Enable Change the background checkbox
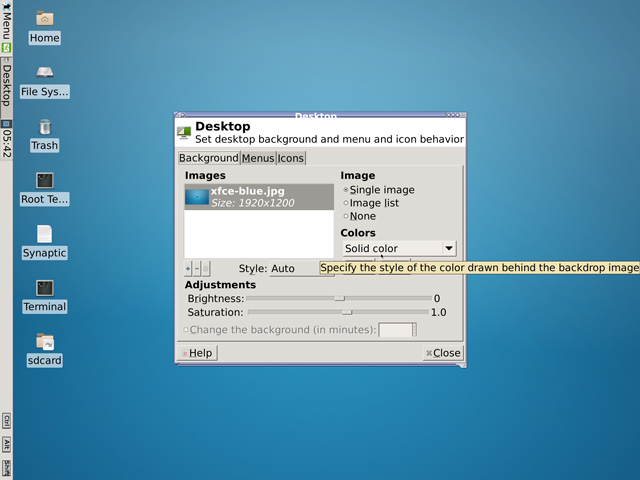This screenshot has width=640, height=480. (x=186, y=329)
